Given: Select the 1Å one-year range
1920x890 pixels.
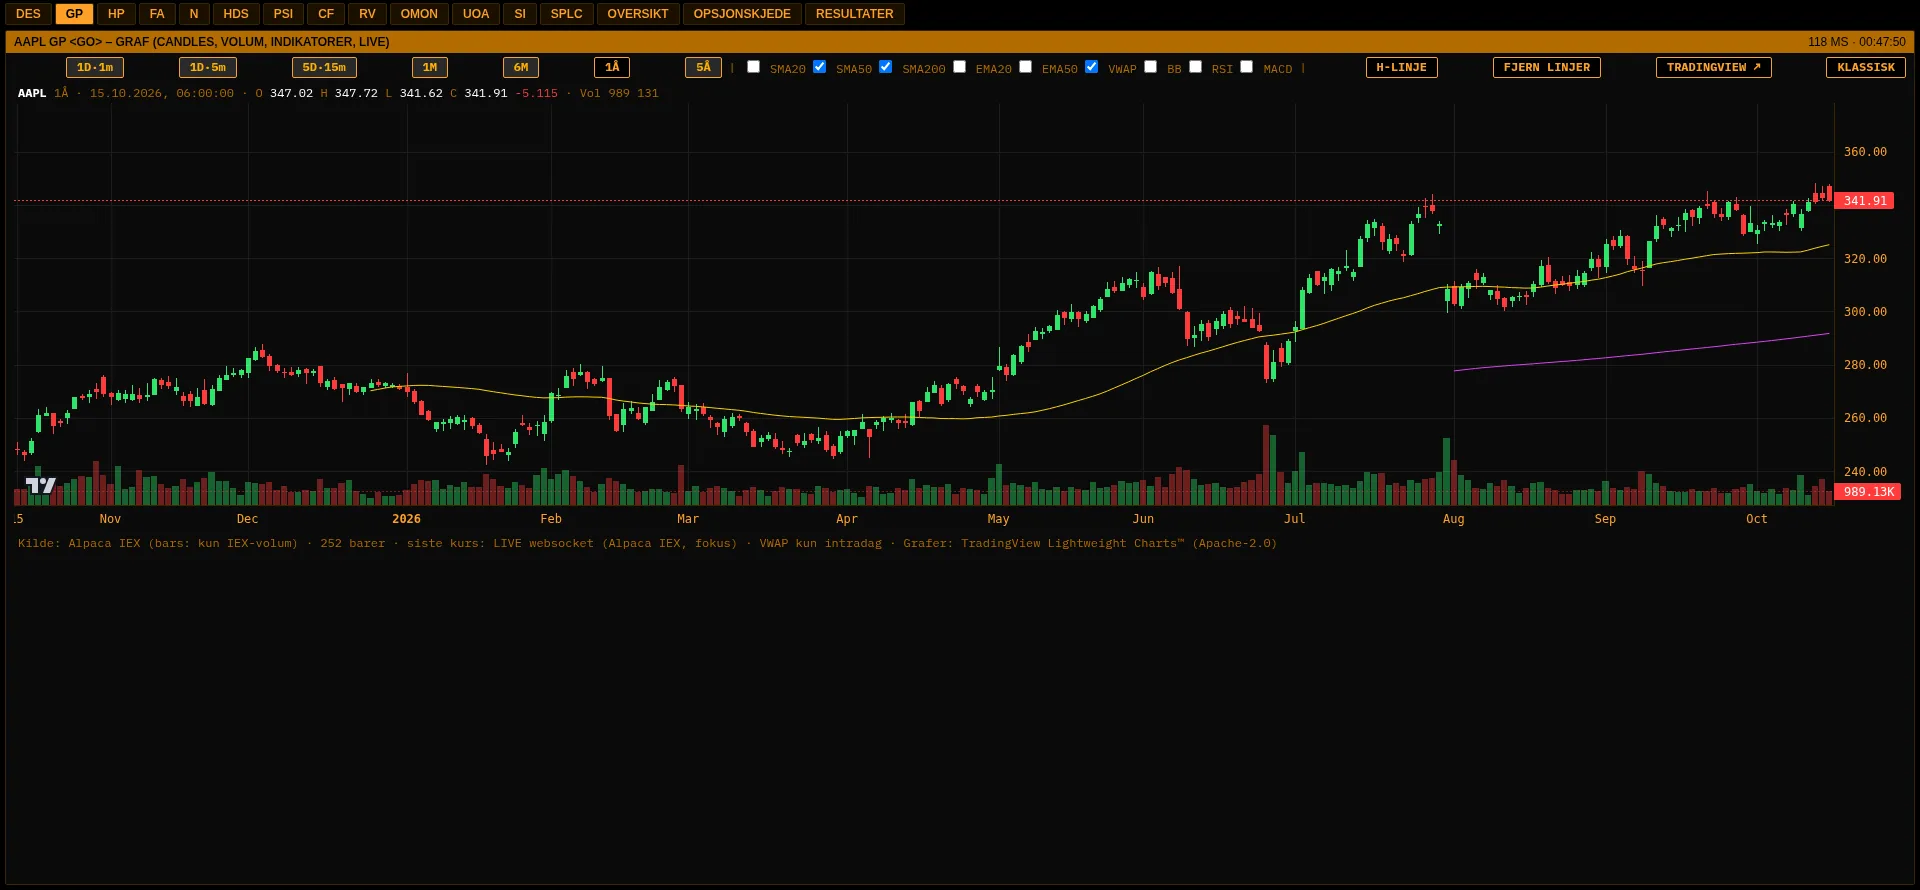Looking at the screenshot, I should tap(612, 67).
